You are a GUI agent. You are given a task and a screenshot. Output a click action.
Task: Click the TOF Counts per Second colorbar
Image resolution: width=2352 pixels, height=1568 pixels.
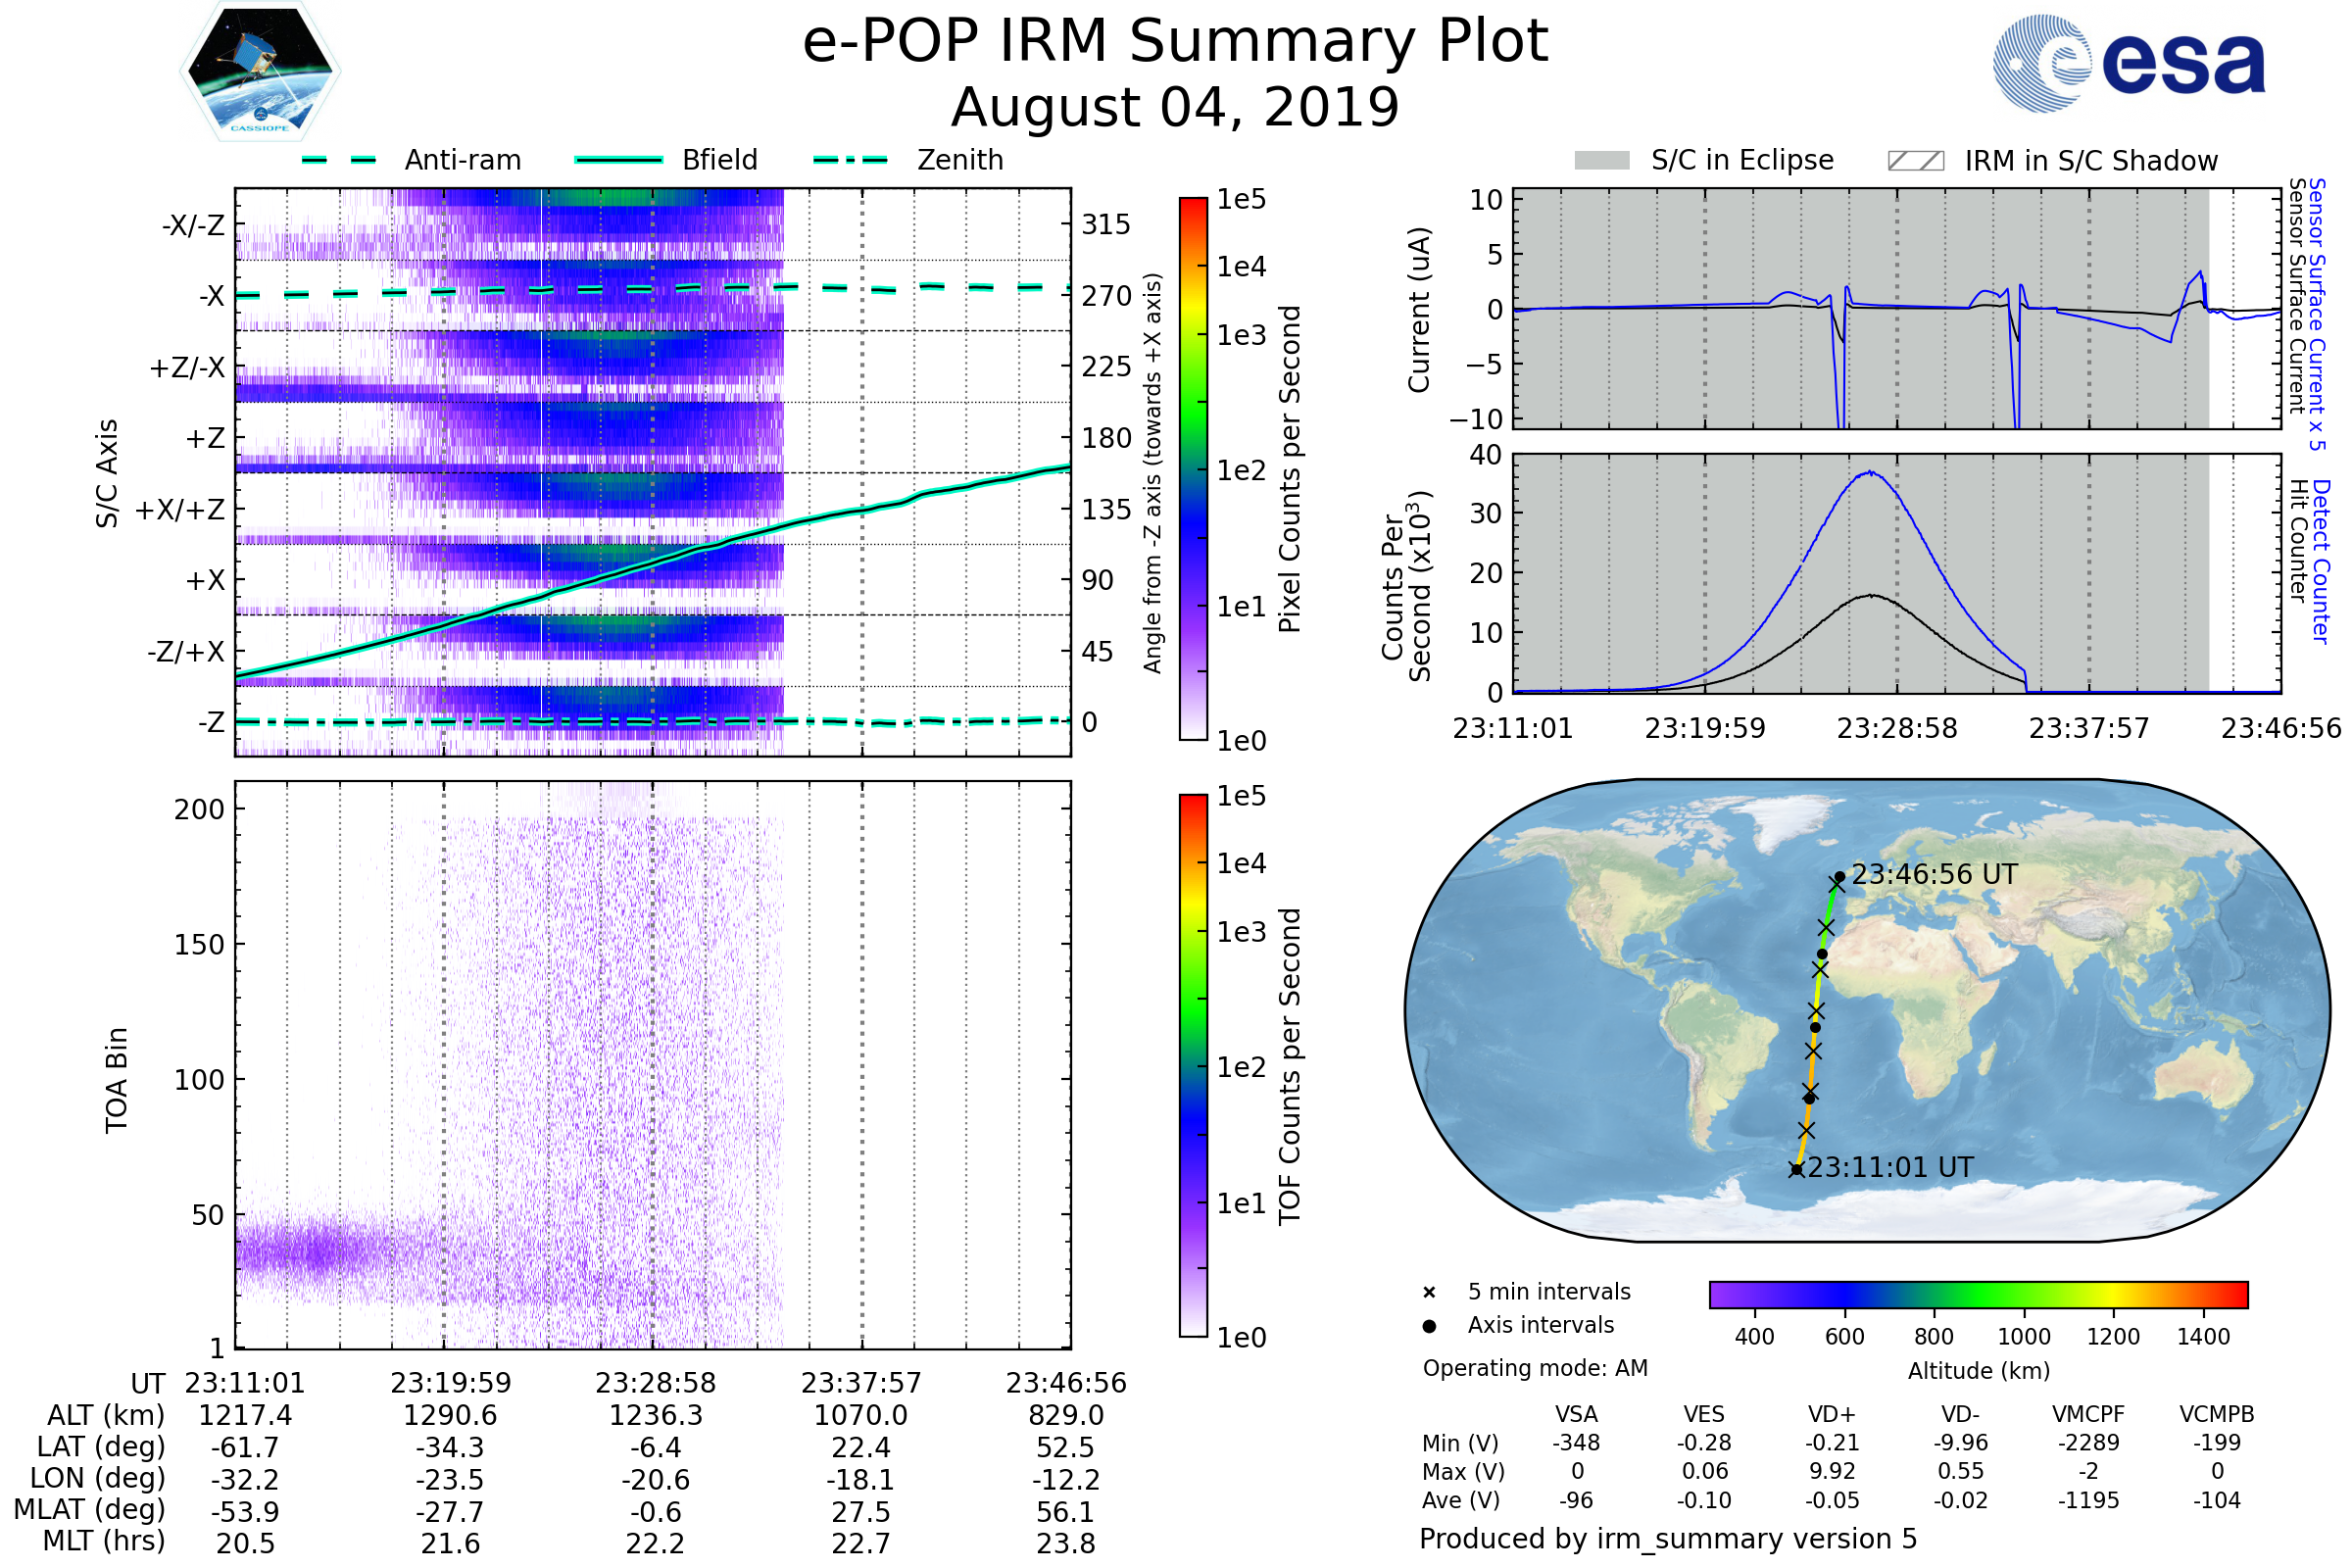1194,1066
